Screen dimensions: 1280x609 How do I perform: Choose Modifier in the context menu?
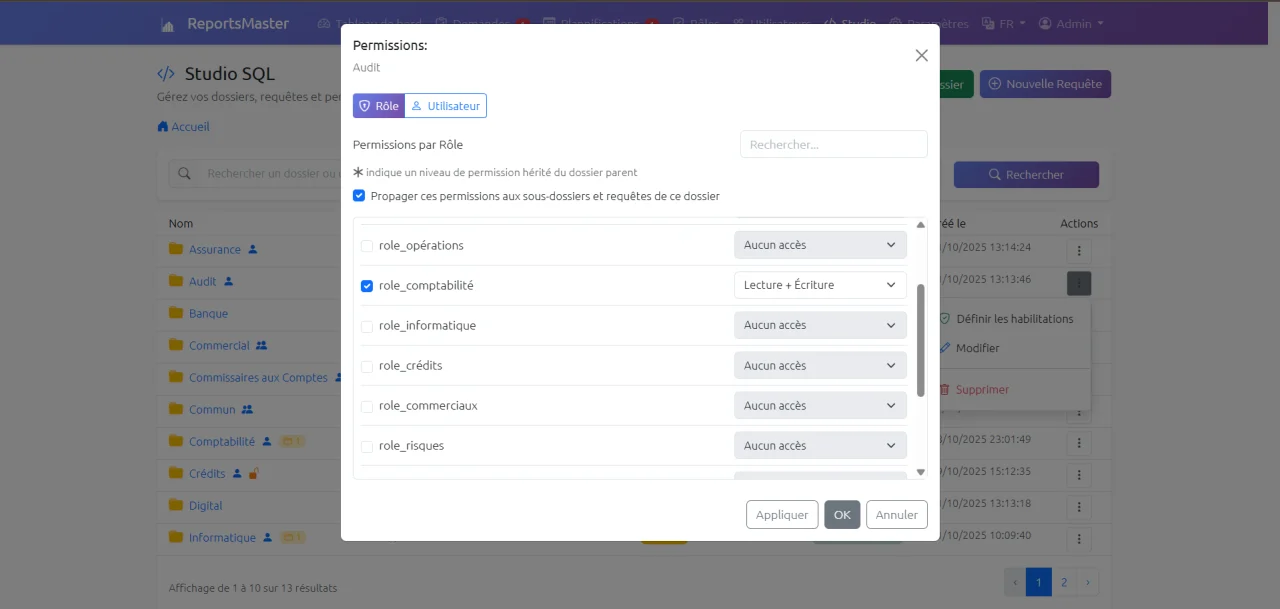click(968, 348)
